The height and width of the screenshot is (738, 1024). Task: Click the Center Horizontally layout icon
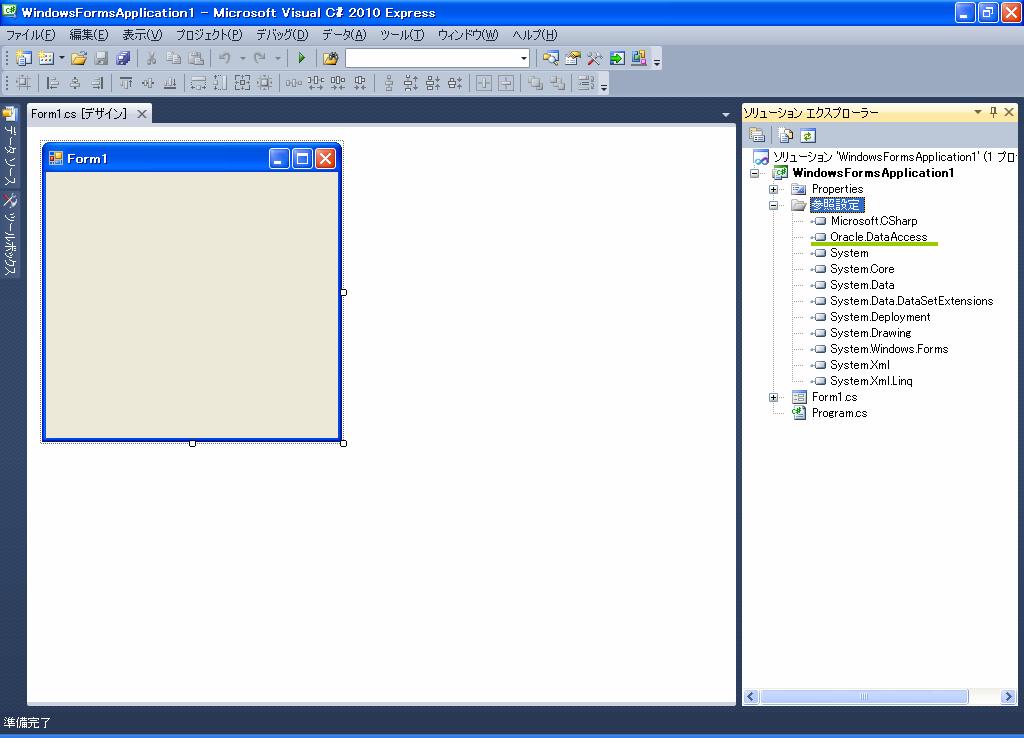484,83
